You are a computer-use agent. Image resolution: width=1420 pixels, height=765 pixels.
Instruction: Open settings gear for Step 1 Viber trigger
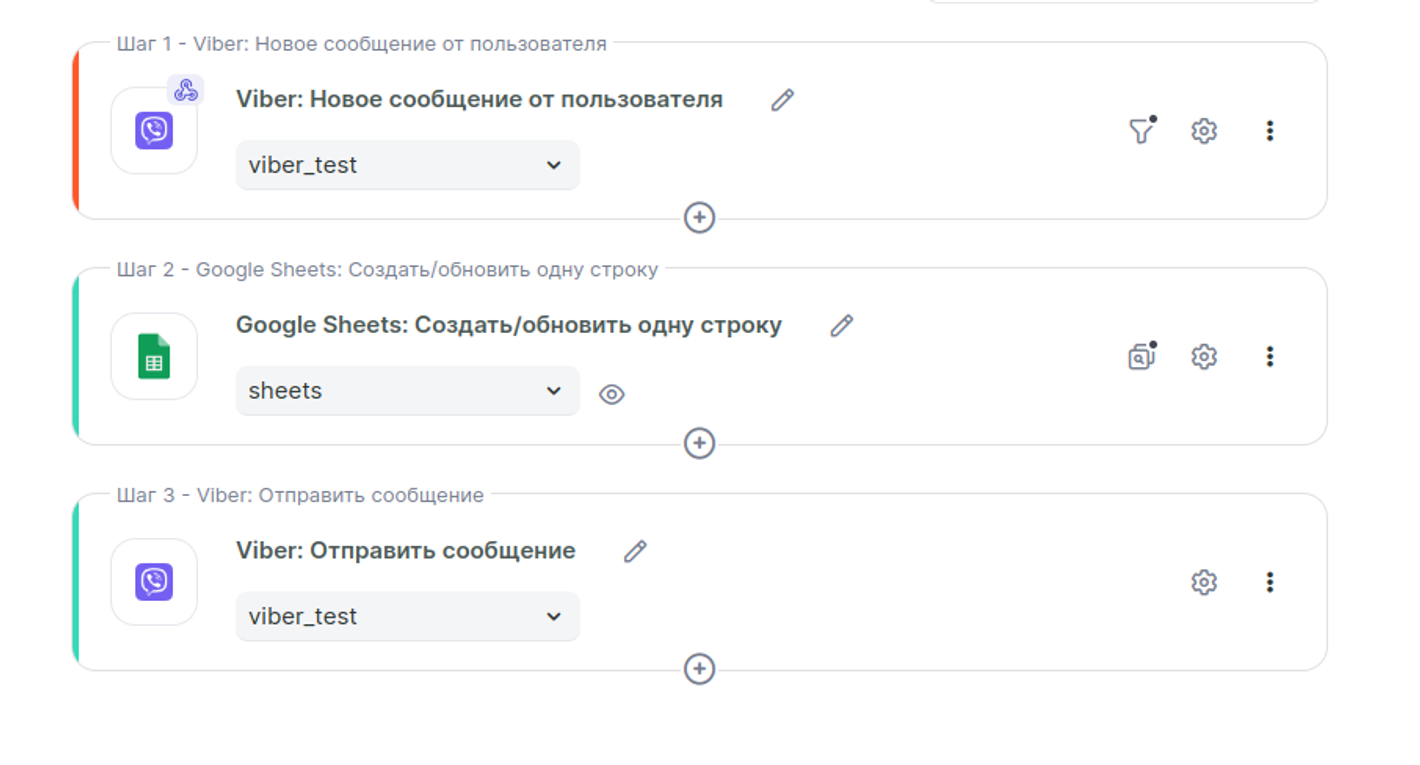(x=1204, y=131)
